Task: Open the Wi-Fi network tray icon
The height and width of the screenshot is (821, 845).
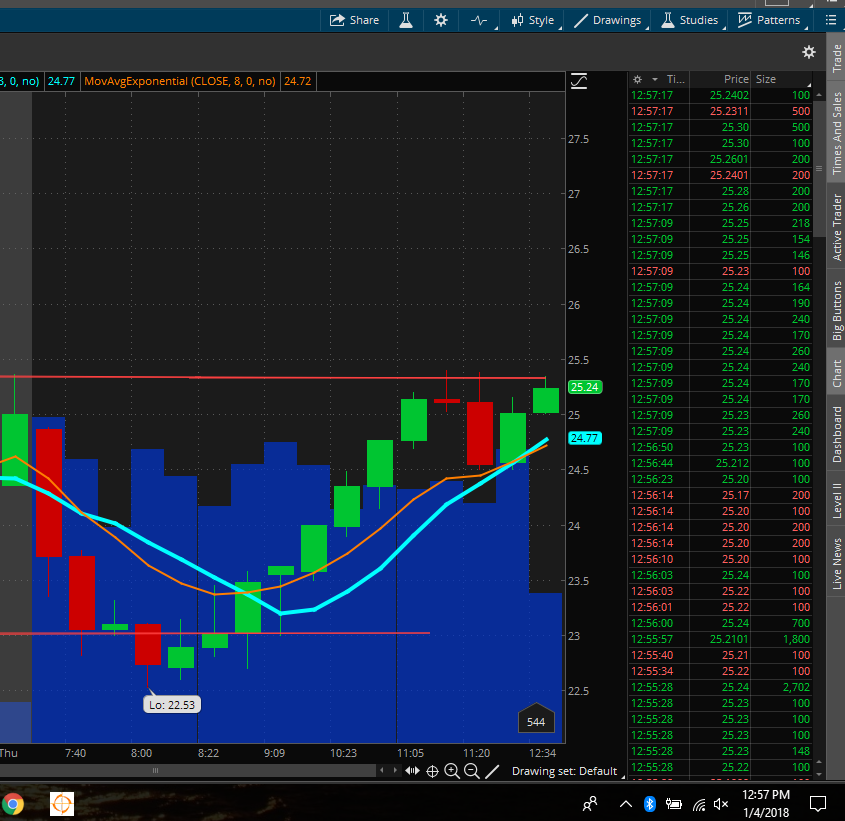Action: (699, 805)
